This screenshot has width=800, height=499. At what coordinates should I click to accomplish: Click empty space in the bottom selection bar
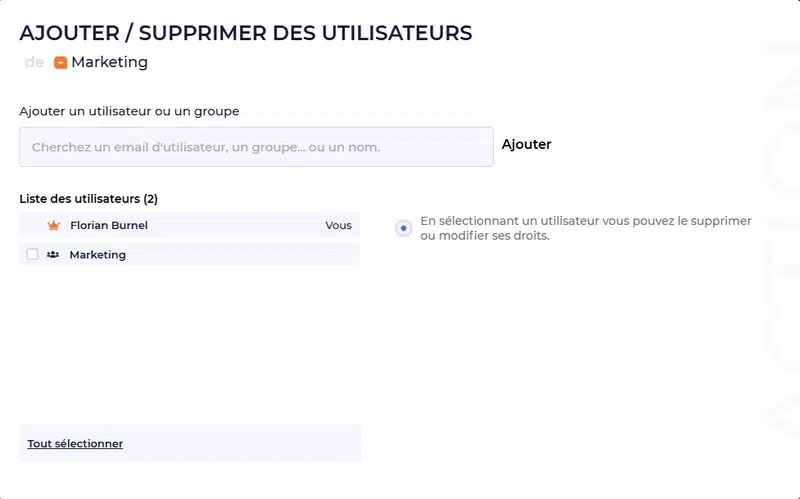(250, 443)
